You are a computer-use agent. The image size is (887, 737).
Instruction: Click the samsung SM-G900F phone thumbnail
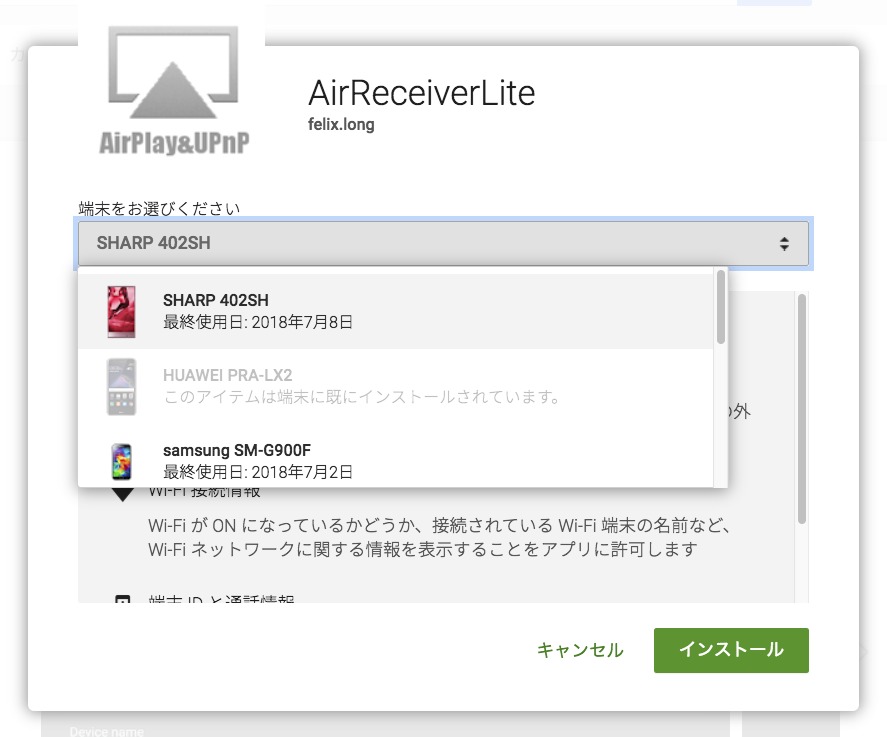tap(122, 462)
